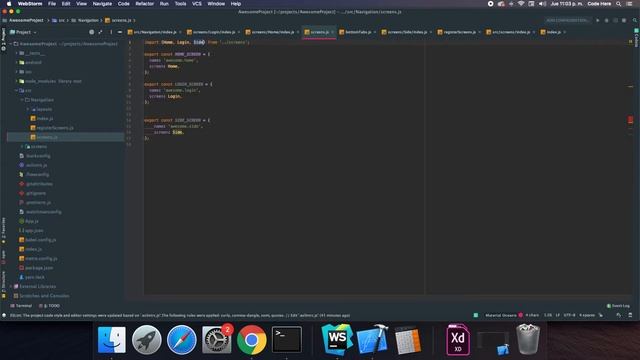Select babel.config.js in the project tree
Screen dimensions: 640x360
click(38, 240)
